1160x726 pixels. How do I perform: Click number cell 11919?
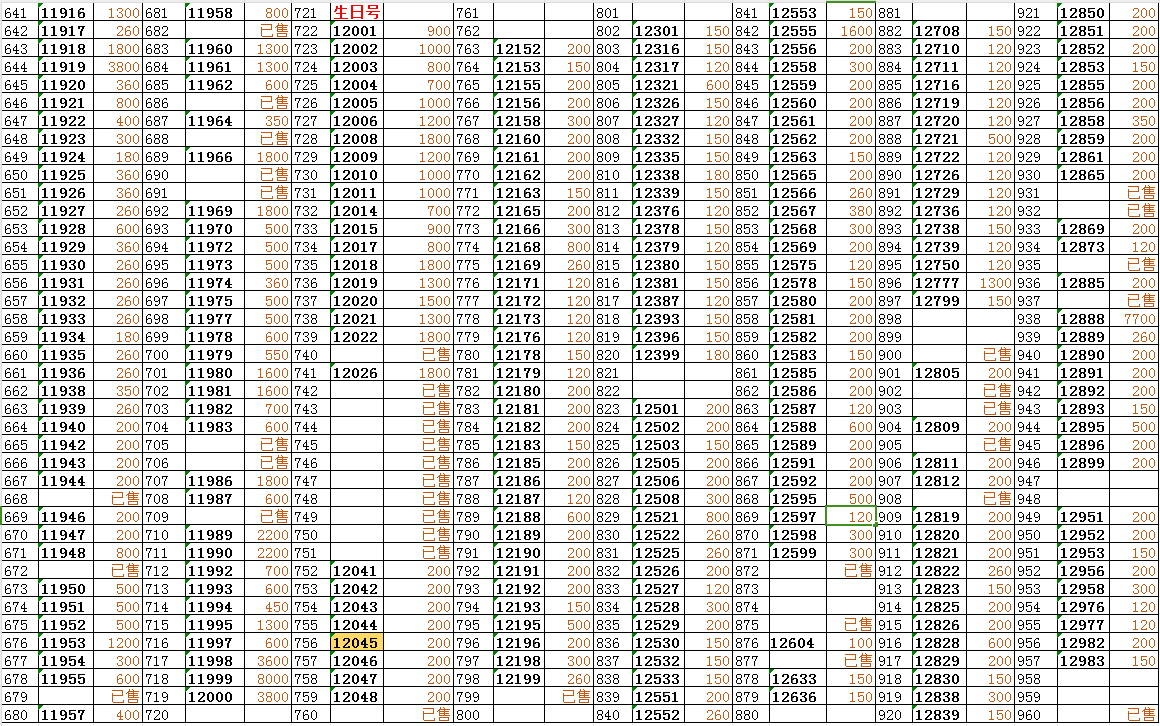[64, 67]
